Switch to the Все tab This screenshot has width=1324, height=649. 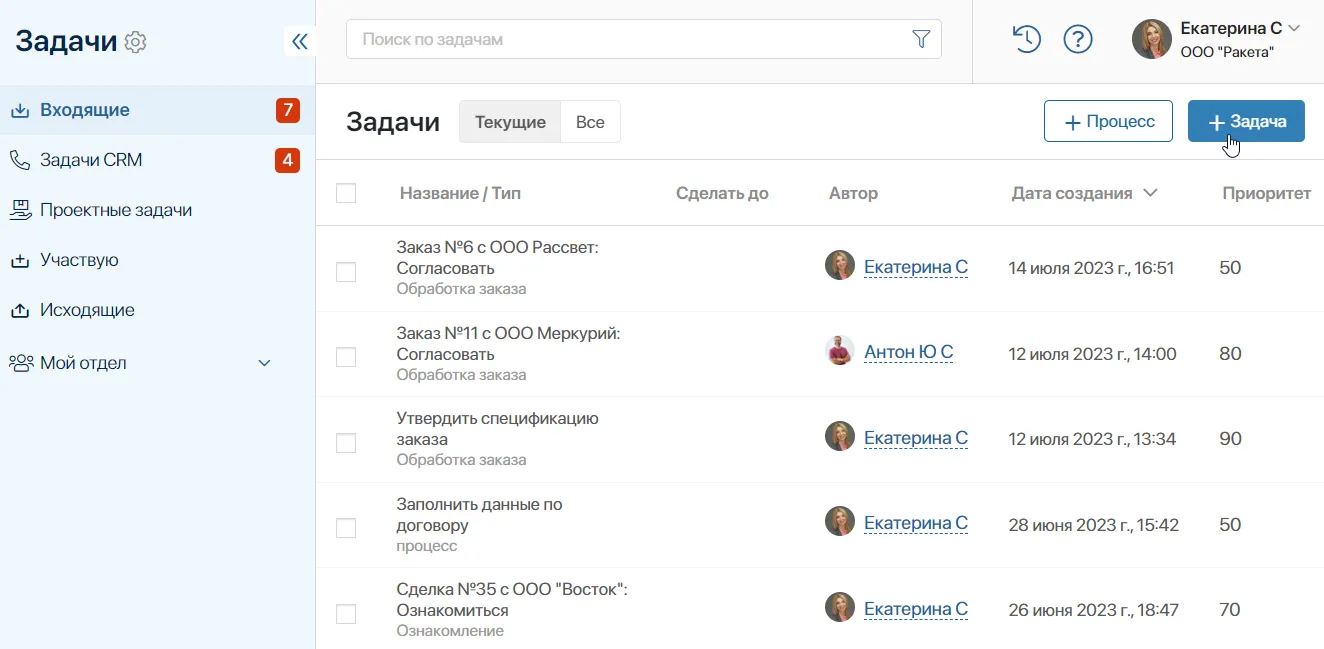pyautogui.click(x=590, y=121)
